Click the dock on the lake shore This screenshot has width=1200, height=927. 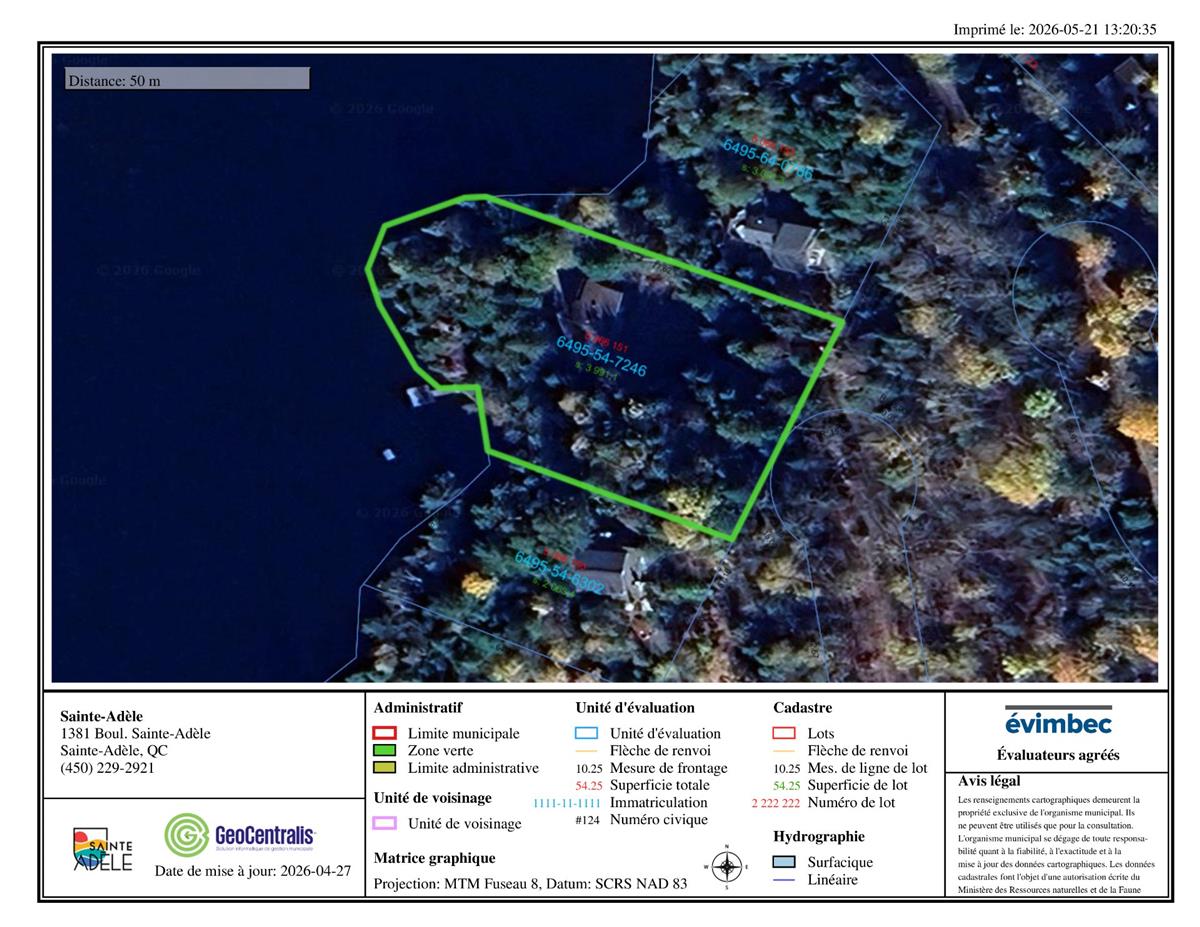[420, 395]
